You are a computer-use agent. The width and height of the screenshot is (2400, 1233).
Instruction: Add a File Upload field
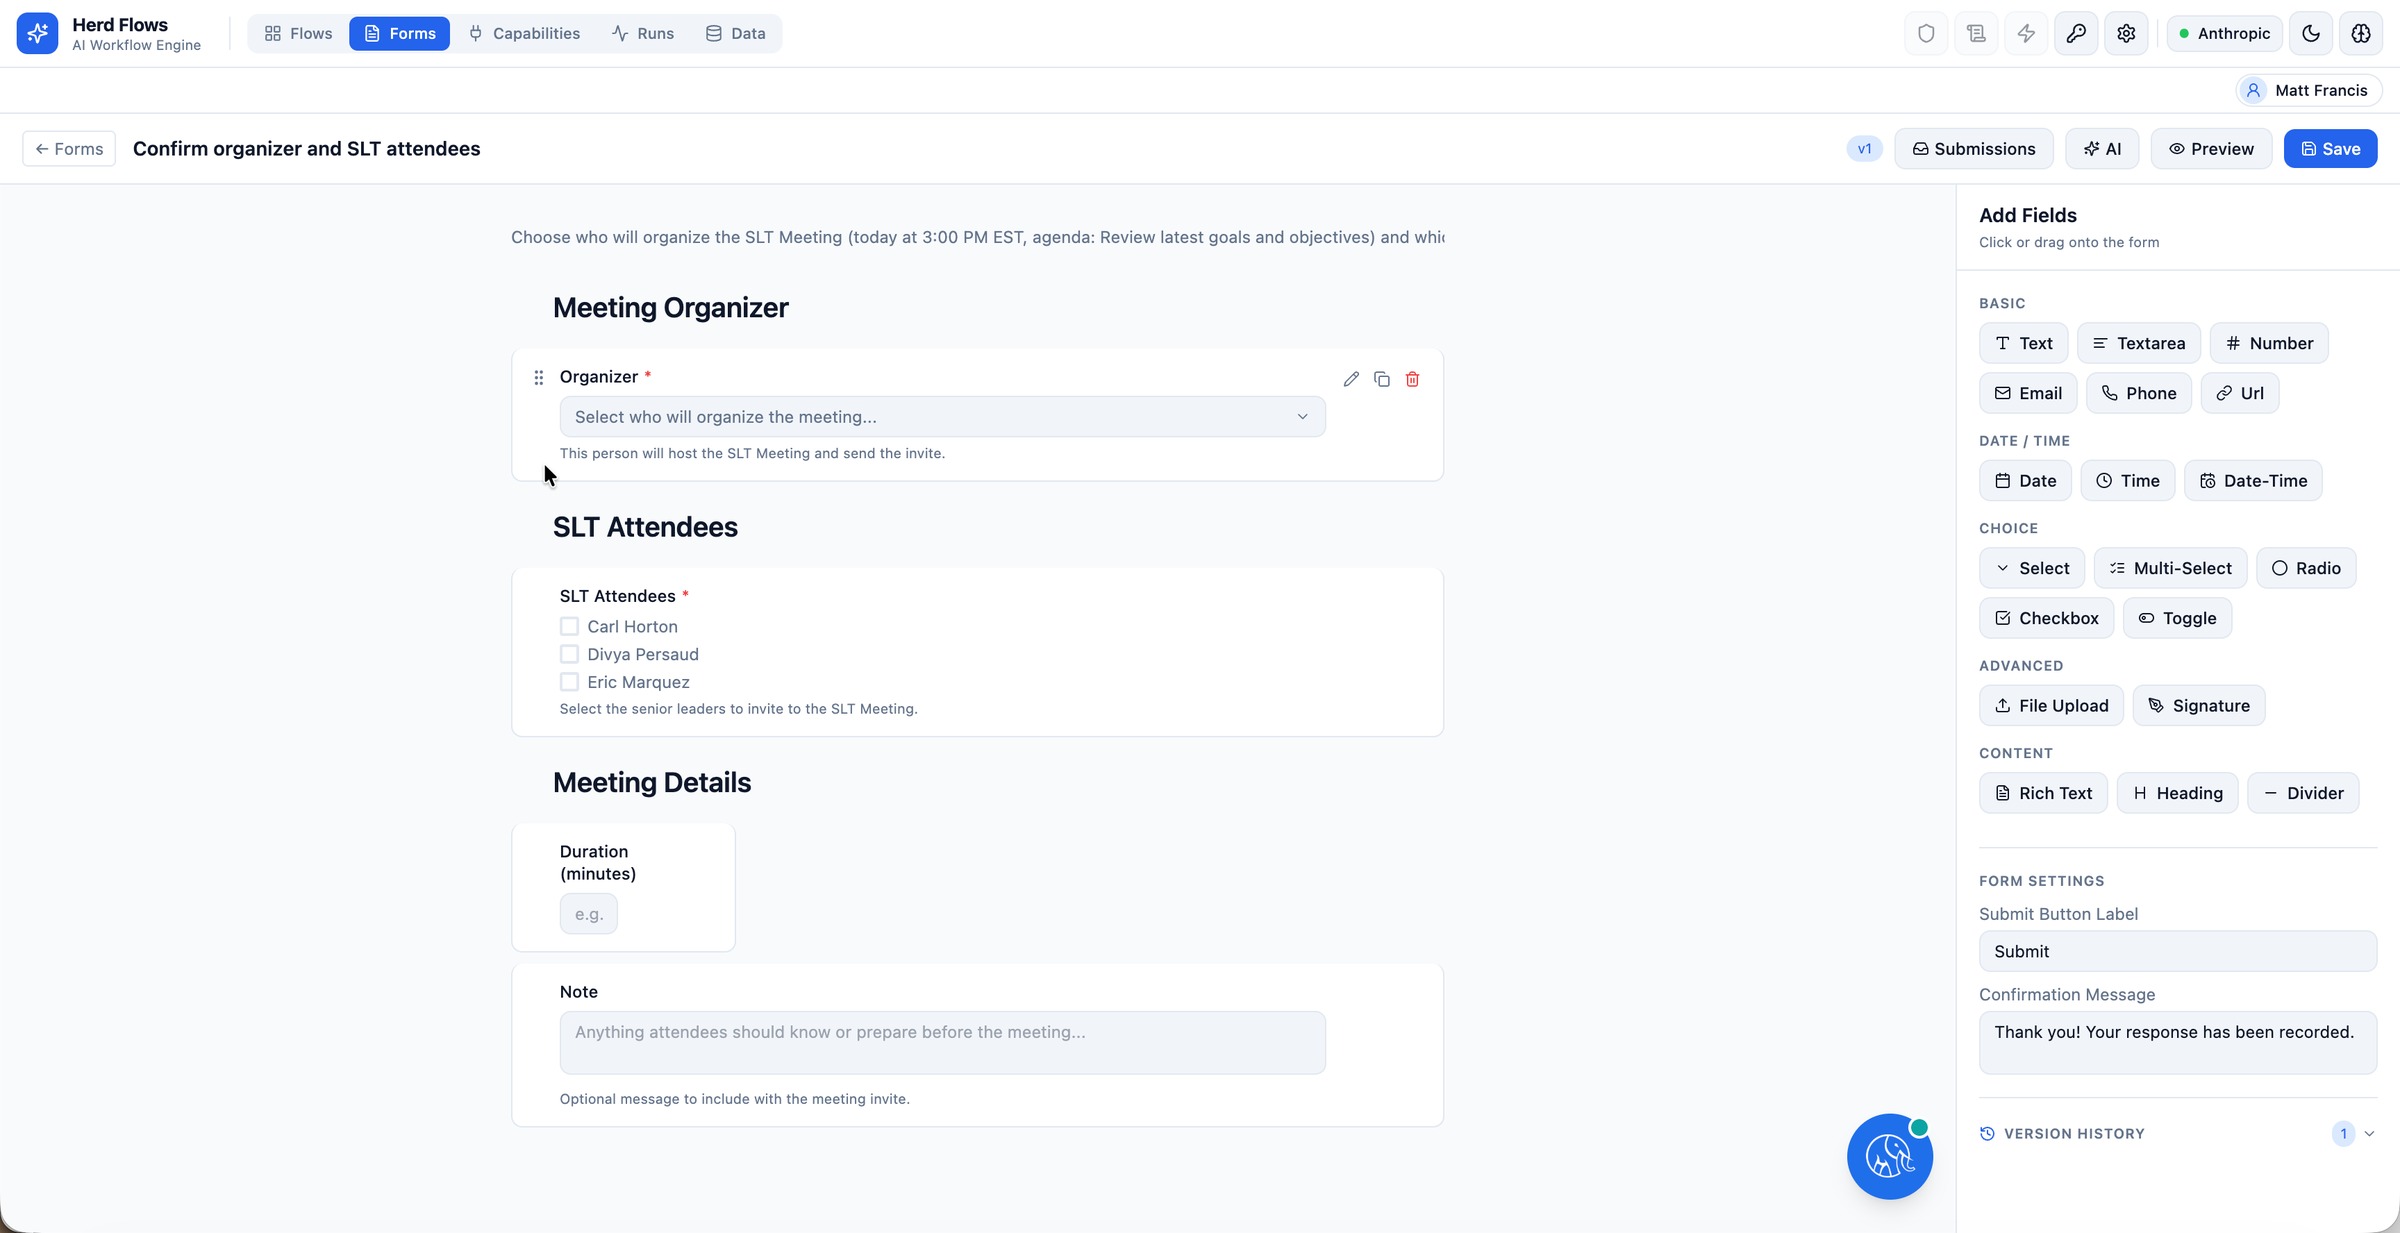click(2051, 706)
